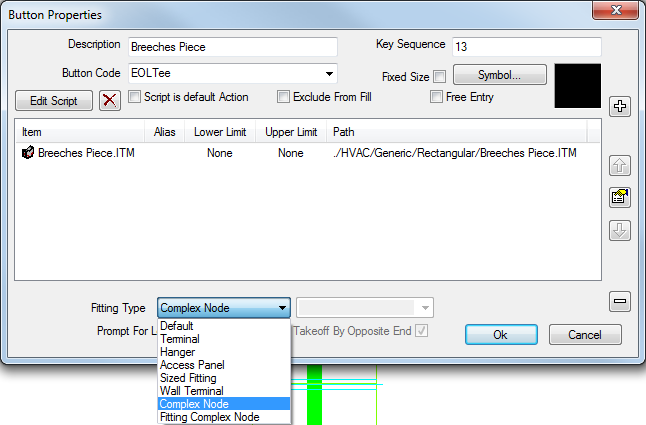The image size is (646, 425).
Task: Open item properties edit icon
Action: (x=620, y=197)
